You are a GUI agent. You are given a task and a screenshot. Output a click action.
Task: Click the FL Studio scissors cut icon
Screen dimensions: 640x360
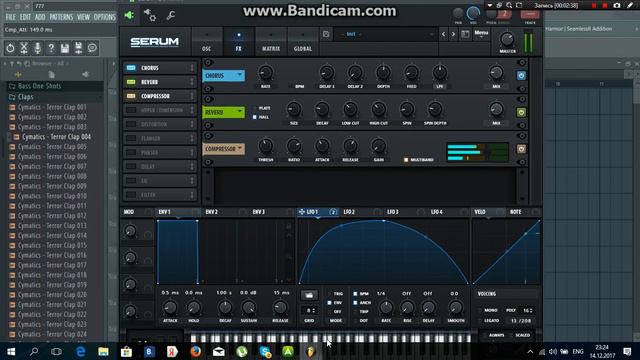(x=24, y=48)
